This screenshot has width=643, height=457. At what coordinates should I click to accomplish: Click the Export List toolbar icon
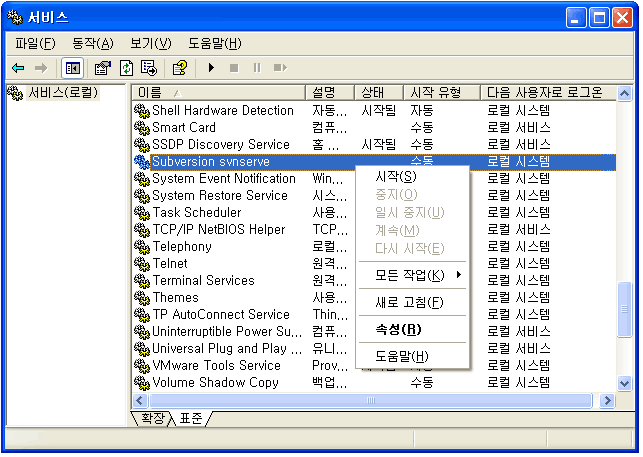click(149, 68)
